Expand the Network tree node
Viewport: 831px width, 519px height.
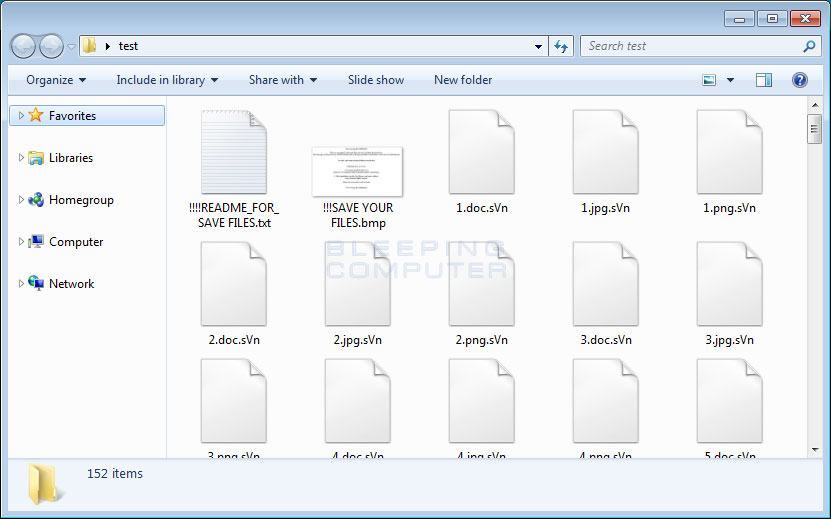click(x=21, y=283)
